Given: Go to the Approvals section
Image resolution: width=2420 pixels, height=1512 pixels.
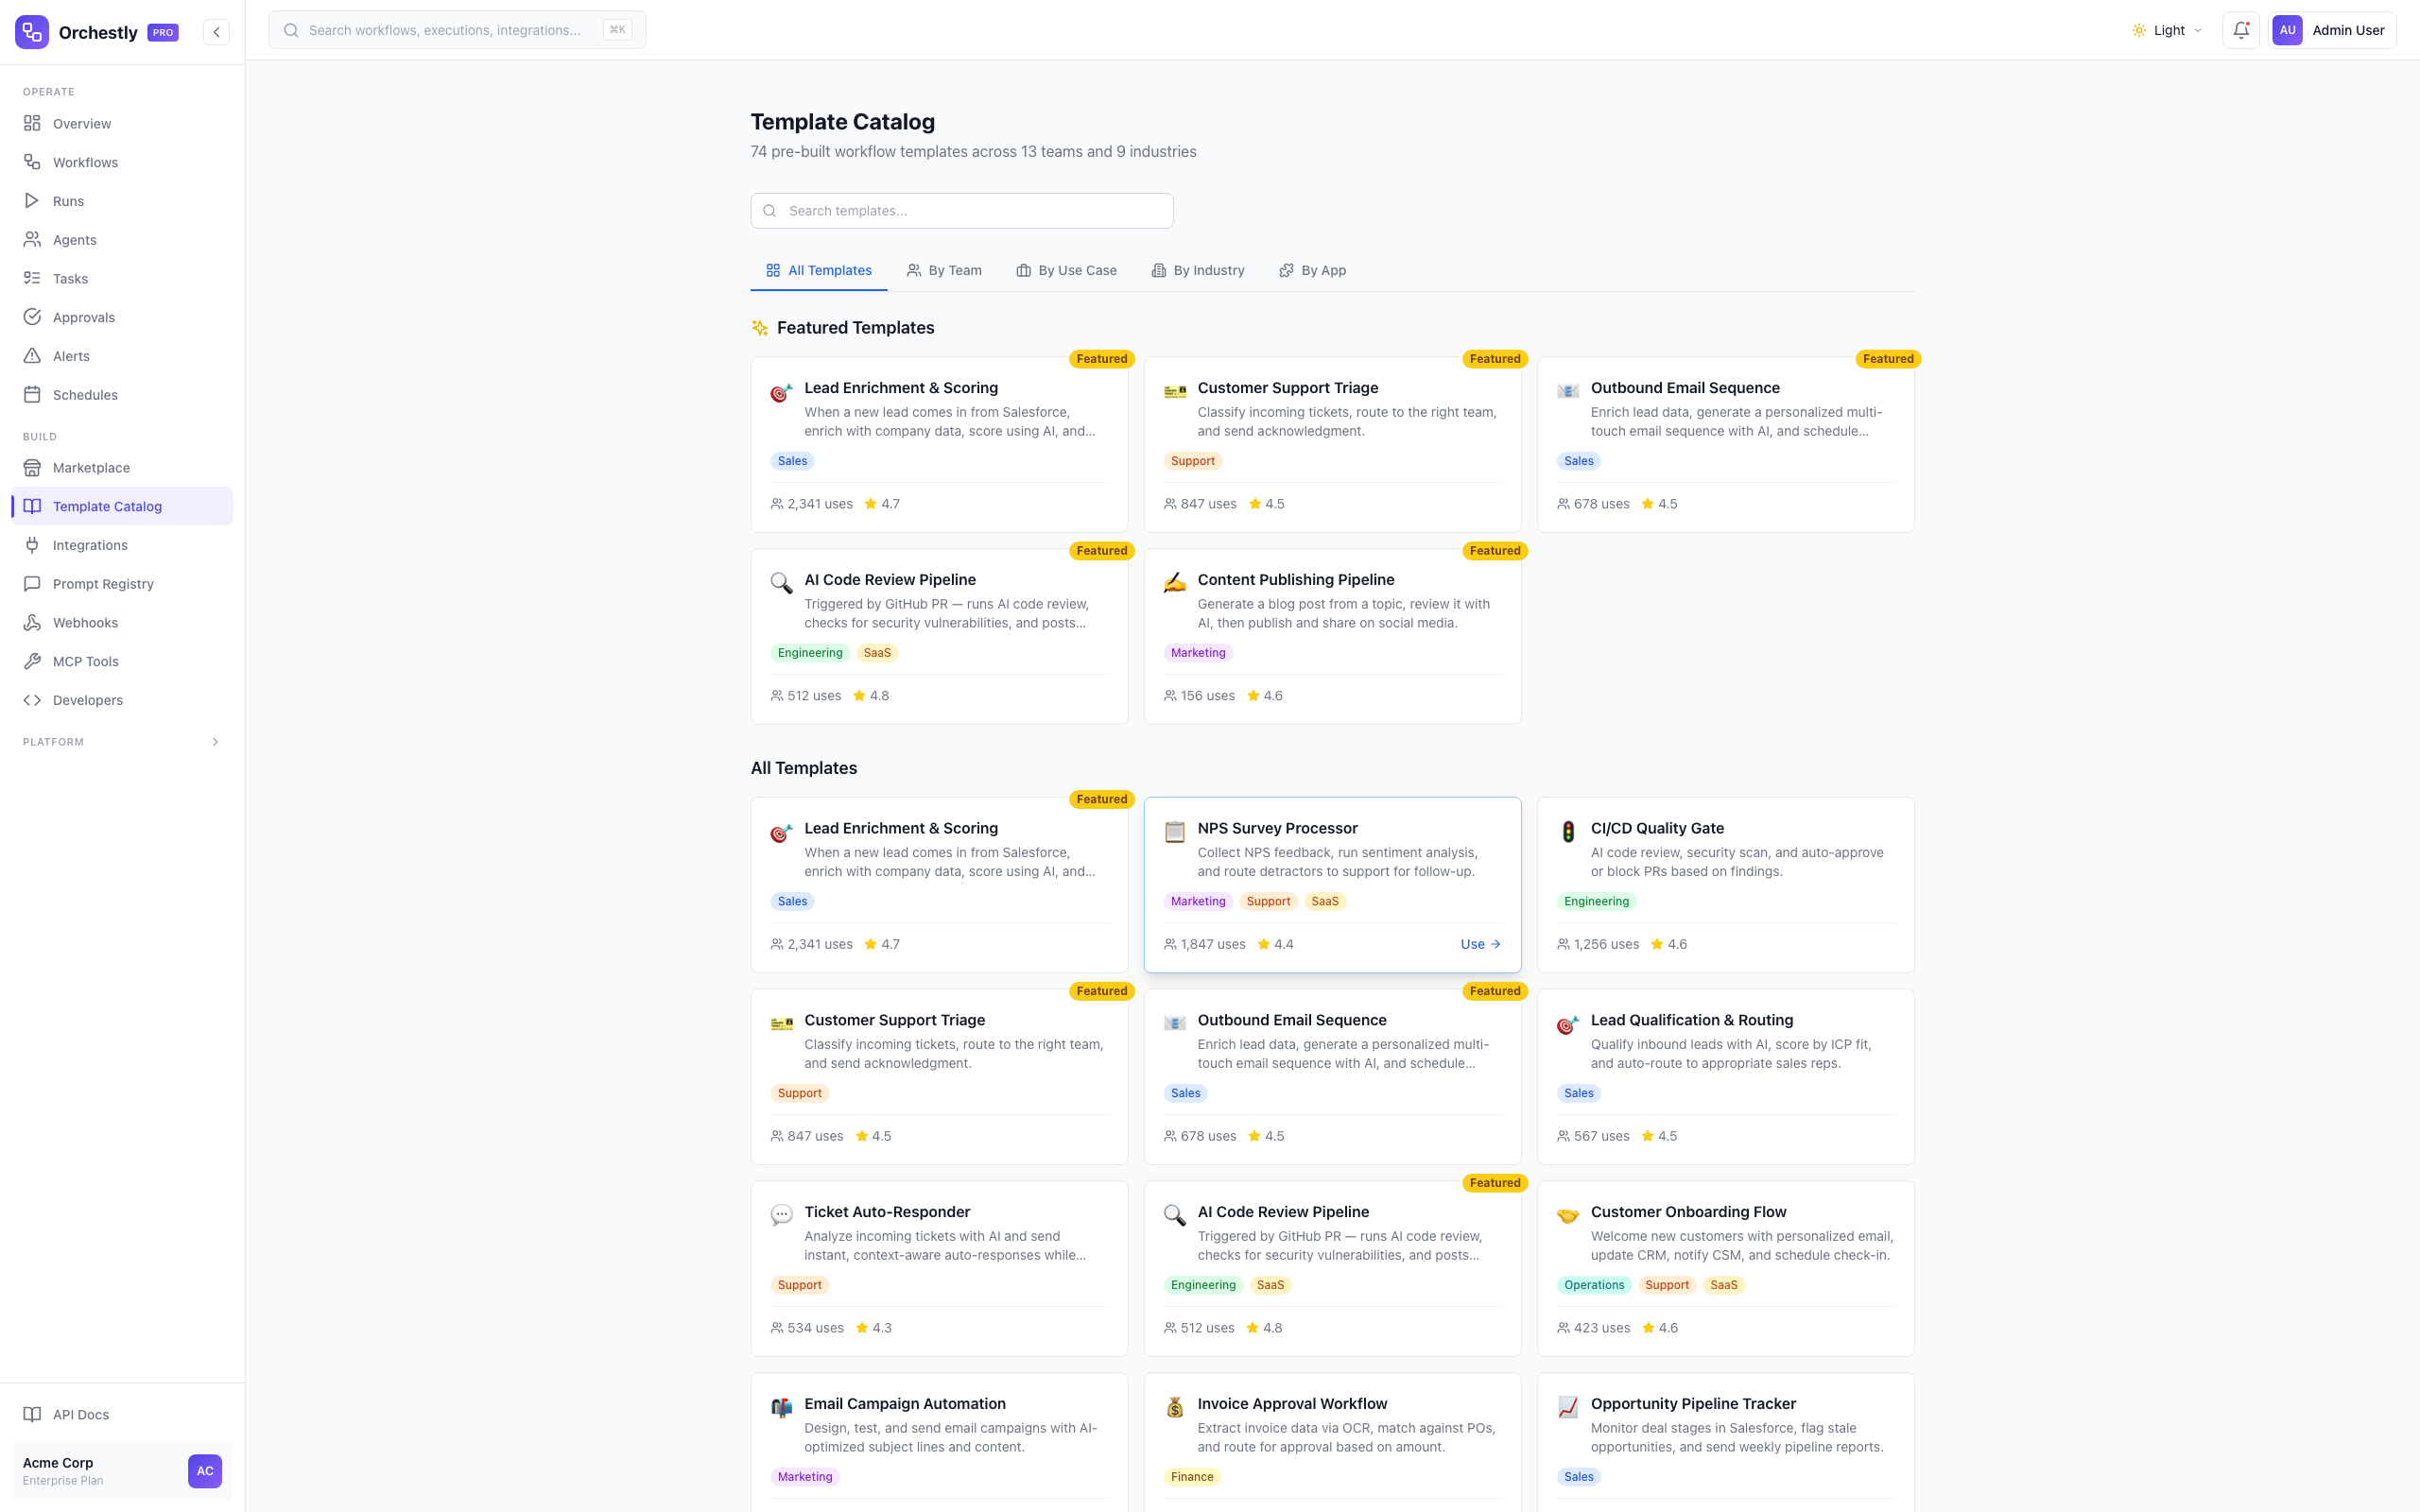Looking at the screenshot, I should pyautogui.click(x=83, y=317).
